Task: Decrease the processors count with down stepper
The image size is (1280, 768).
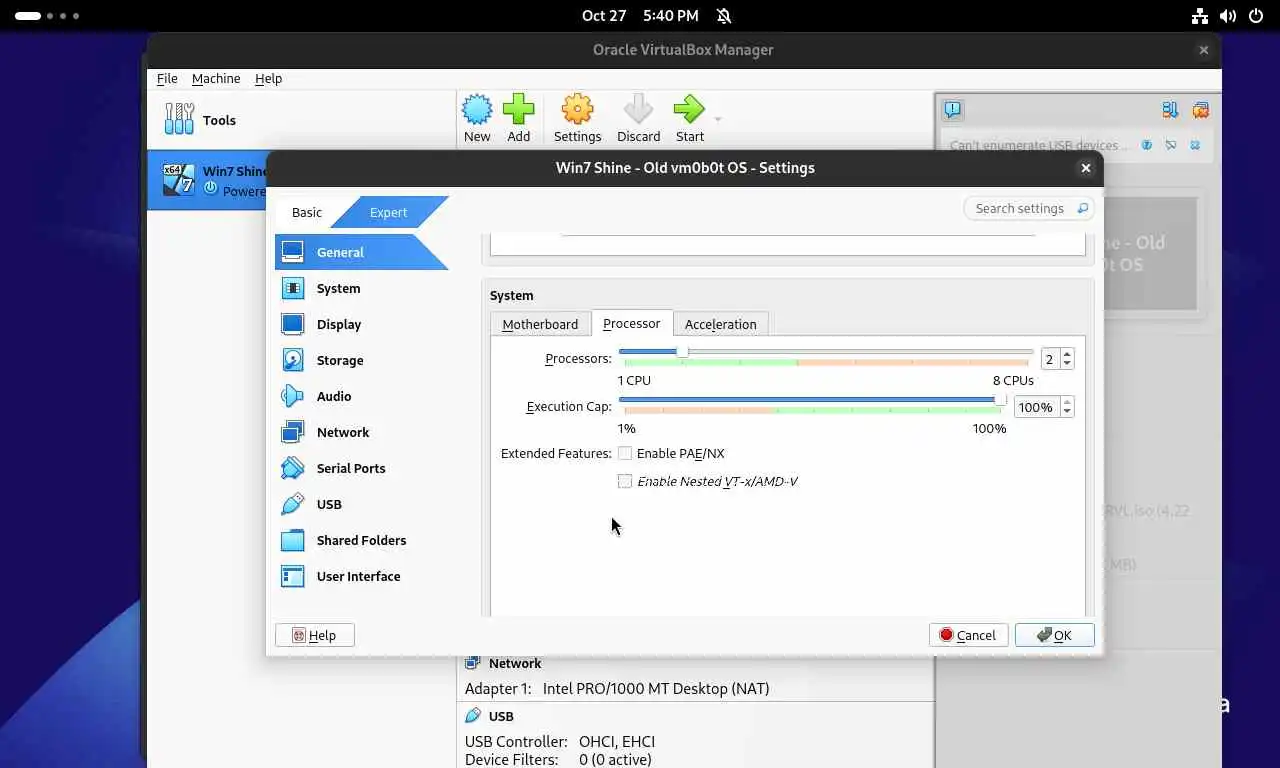Action: 1067,364
